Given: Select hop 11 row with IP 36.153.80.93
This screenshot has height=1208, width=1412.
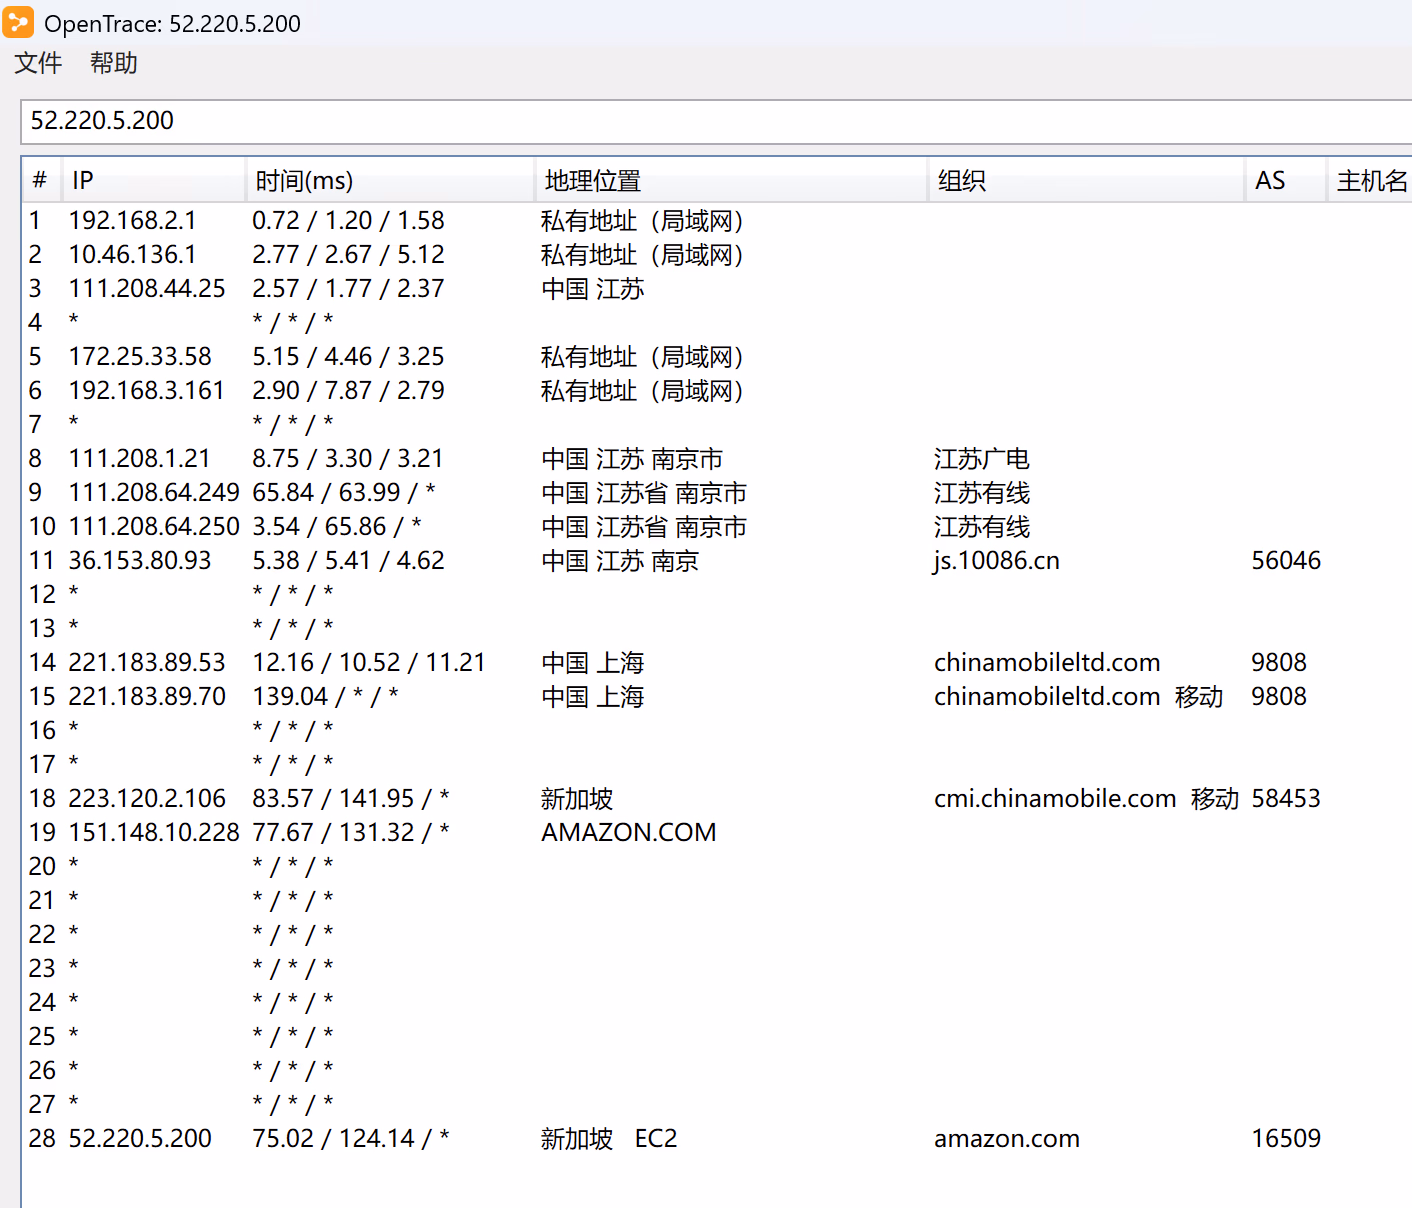Looking at the screenshot, I should point(139,561).
